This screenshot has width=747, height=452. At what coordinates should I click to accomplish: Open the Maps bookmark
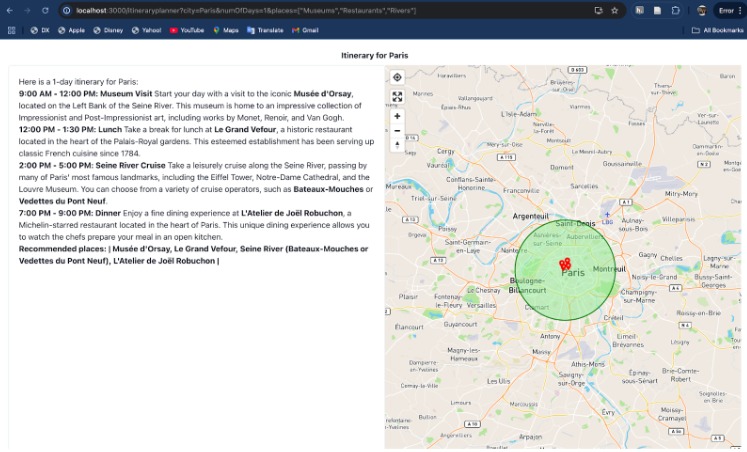point(226,30)
